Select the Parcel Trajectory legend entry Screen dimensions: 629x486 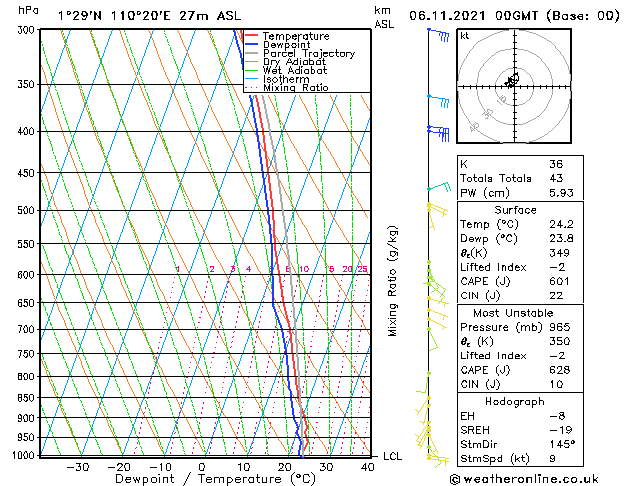308,54
